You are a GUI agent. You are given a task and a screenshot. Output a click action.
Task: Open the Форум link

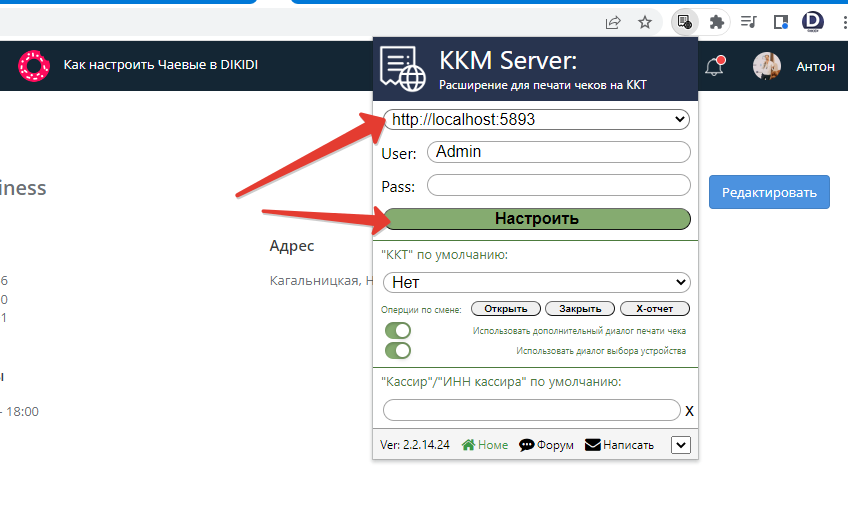(x=546, y=445)
